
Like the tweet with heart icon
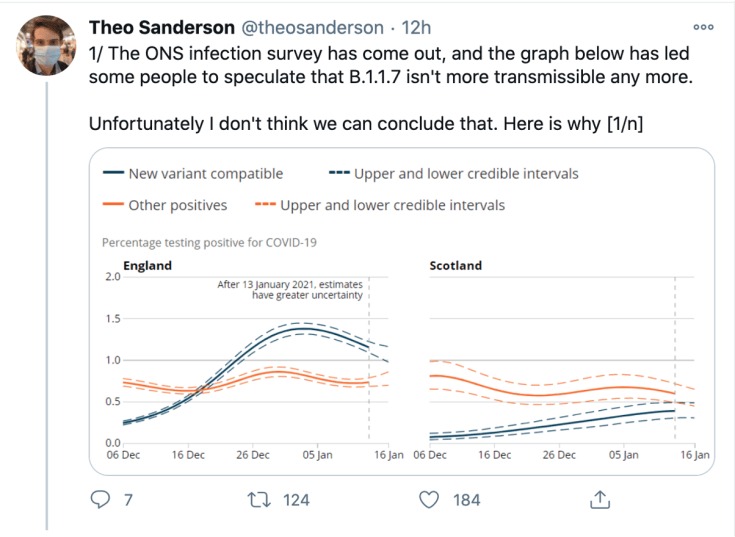pyautogui.click(x=430, y=498)
